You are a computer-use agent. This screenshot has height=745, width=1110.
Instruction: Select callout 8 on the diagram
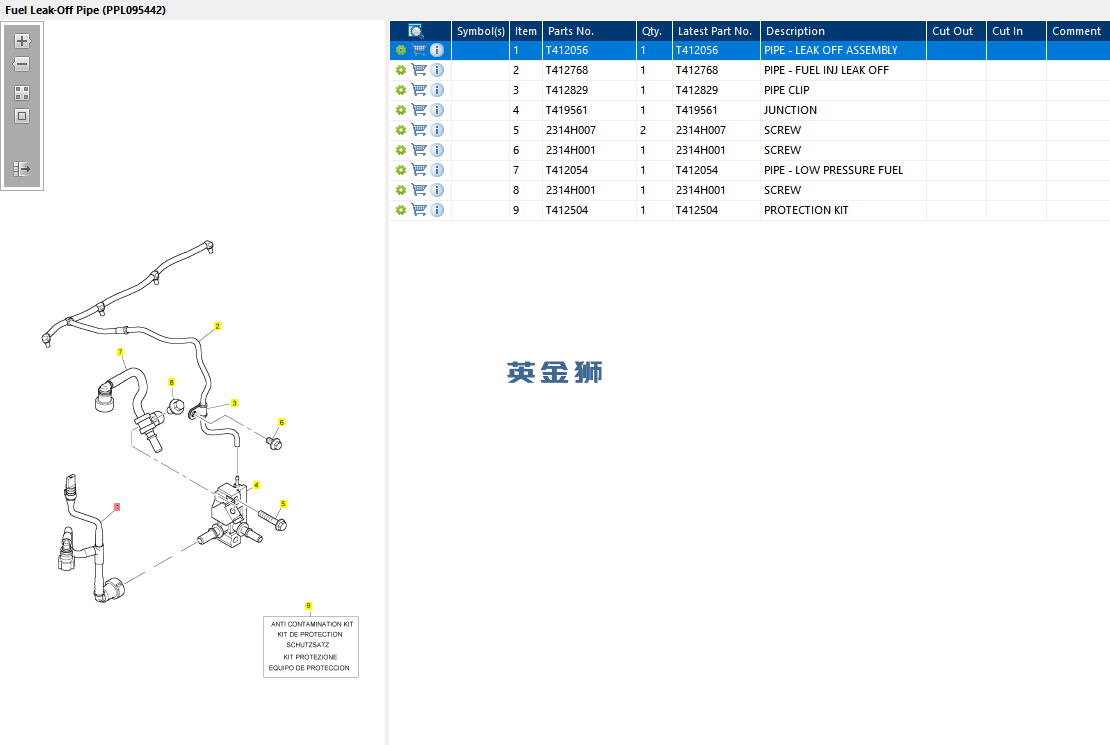[x=171, y=382]
